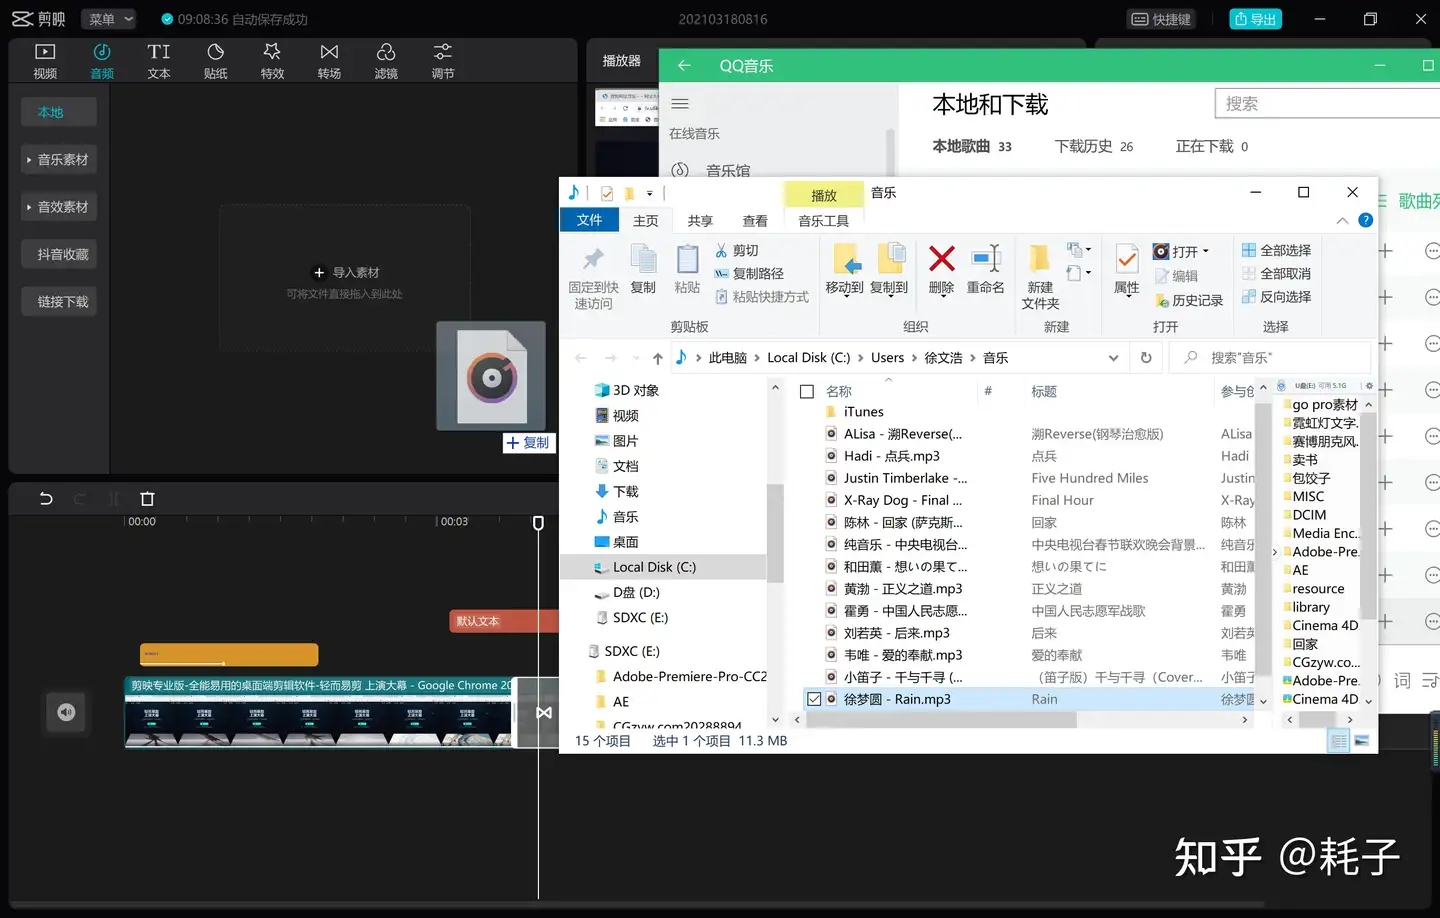Open the 查看 ribbon tab

pyautogui.click(x=755, y=221)
